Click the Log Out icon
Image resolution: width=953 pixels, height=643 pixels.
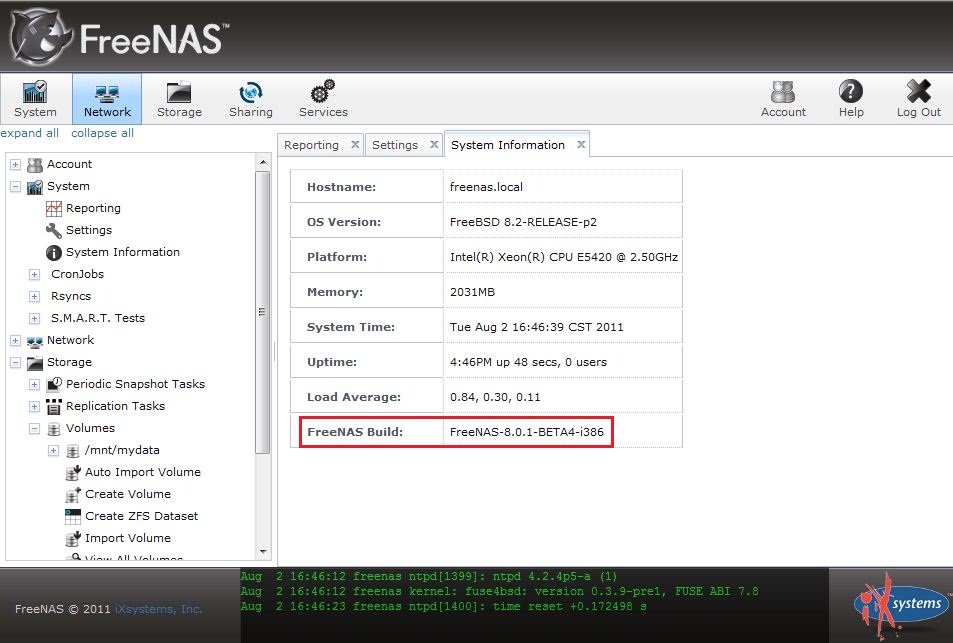click(x=918, y=99)
